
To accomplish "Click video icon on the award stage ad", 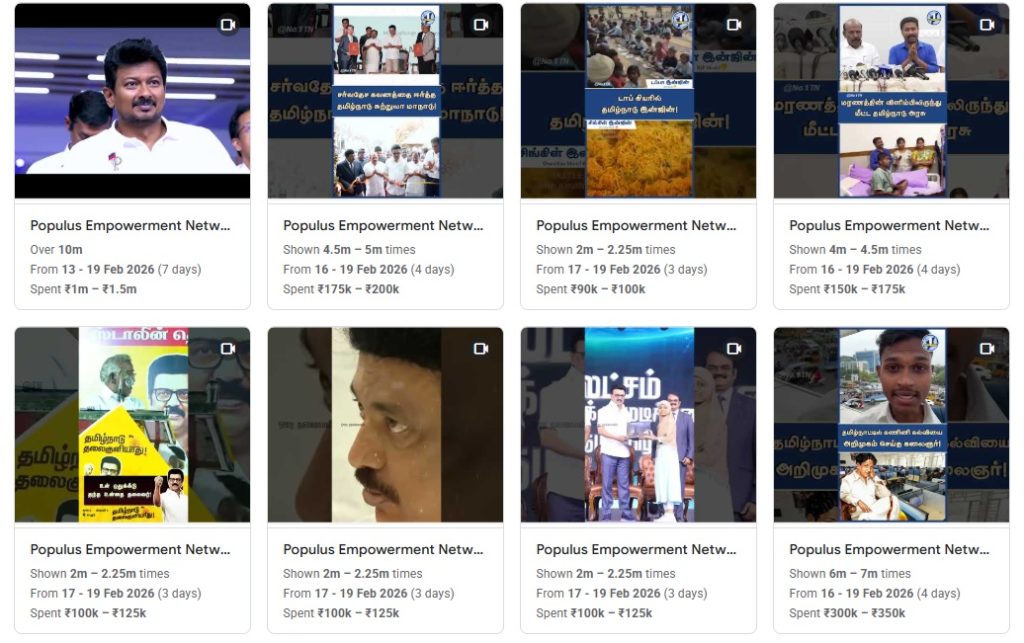I will (734, 349).
